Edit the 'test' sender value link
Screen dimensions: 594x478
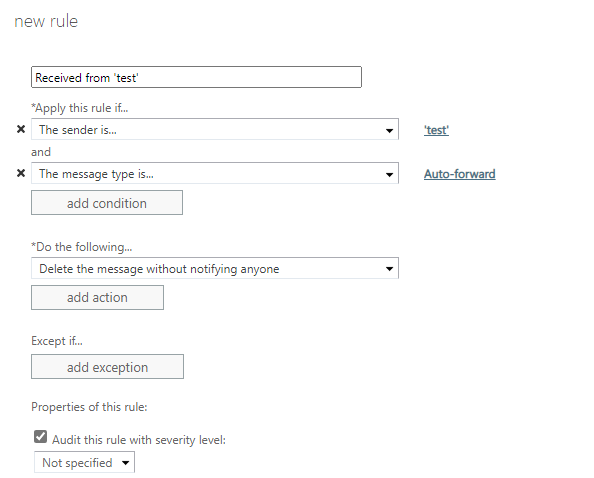(436, 130)
